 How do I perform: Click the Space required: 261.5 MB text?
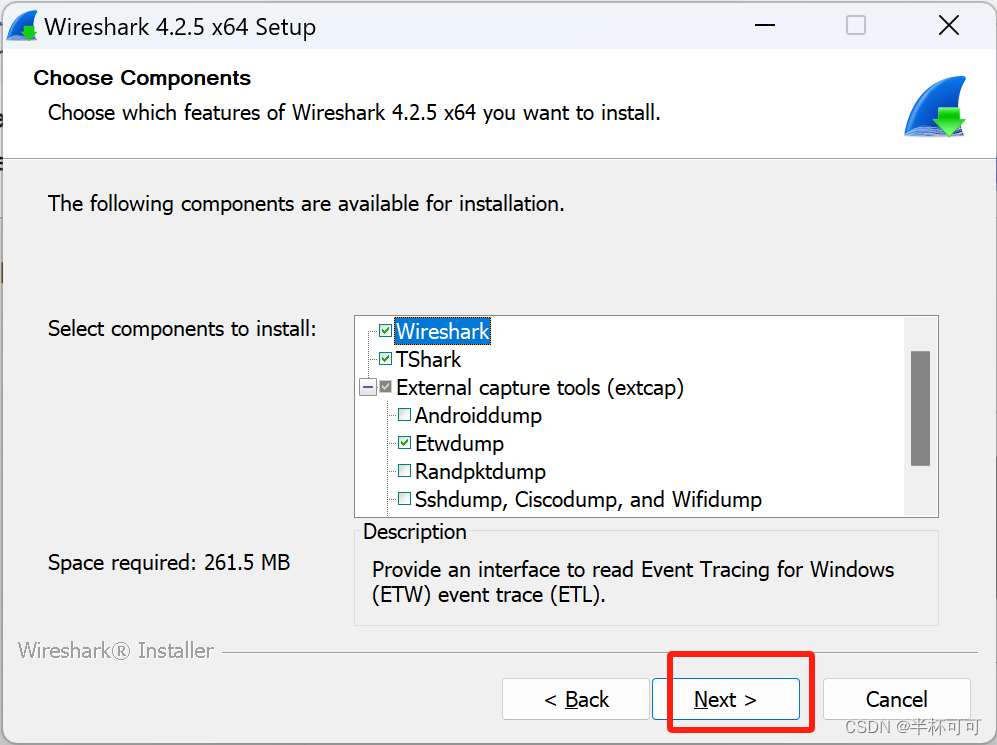tap(169, 563)
